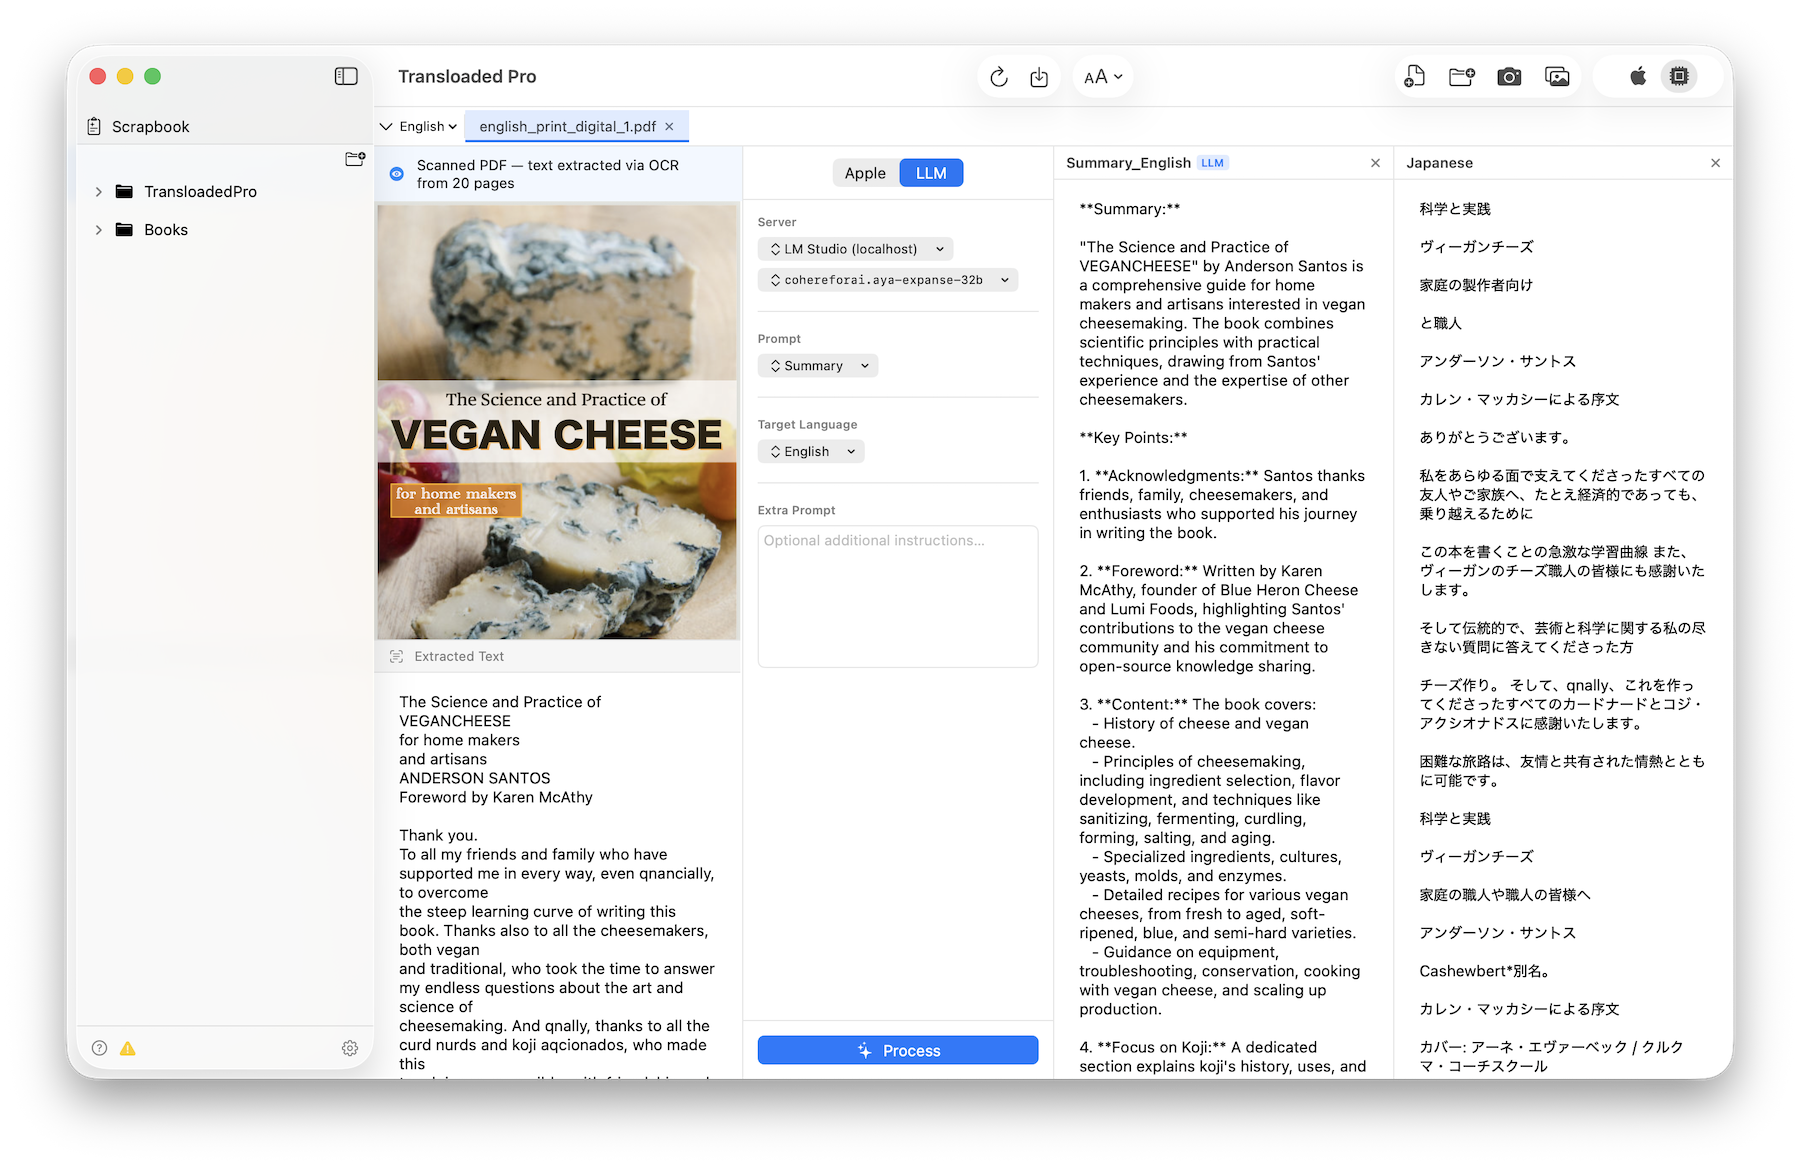Change the model from cohereforai.aya-expanse-32b
The height and width of the screenshot is (1167, 1800).
click(888, 280)
